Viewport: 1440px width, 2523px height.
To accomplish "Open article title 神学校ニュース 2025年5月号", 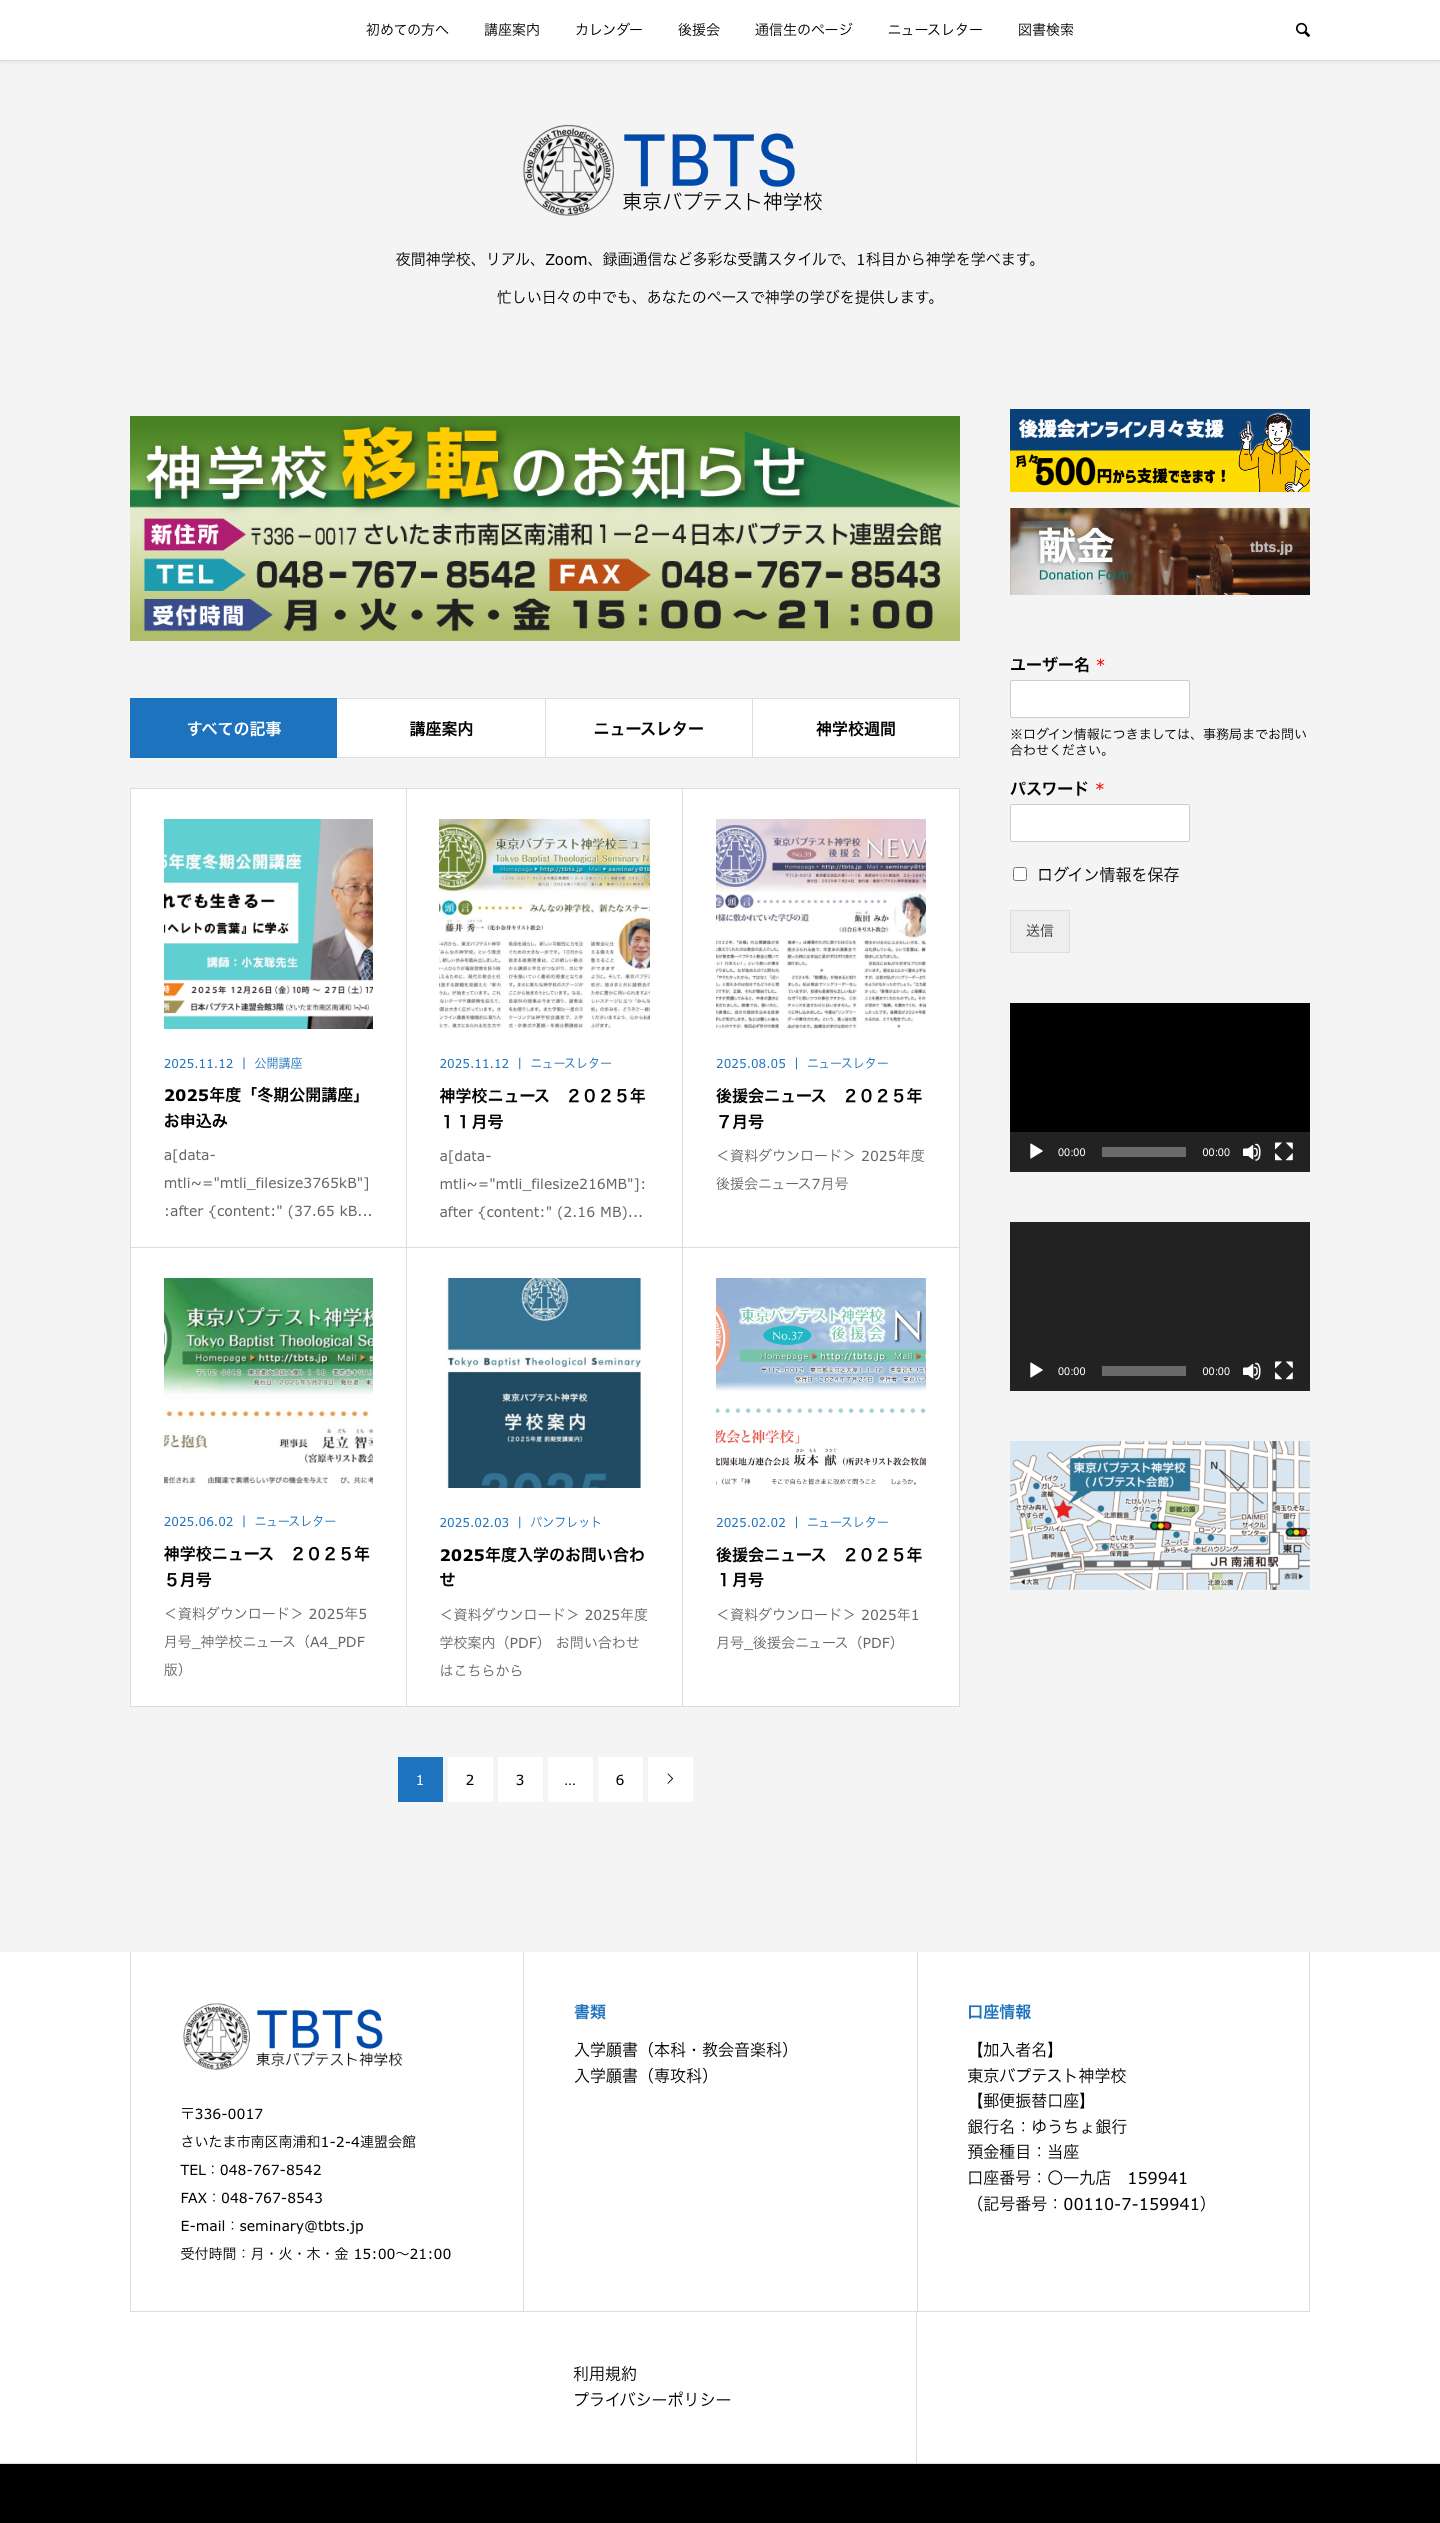I will [x=267, y=1567].
